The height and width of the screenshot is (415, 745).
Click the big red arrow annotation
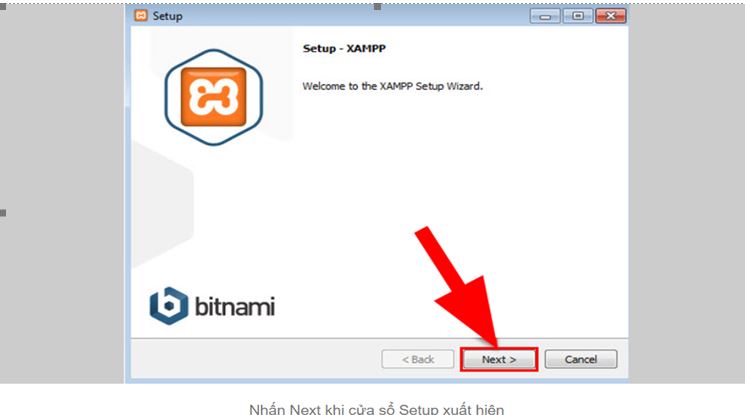(461, 287)
